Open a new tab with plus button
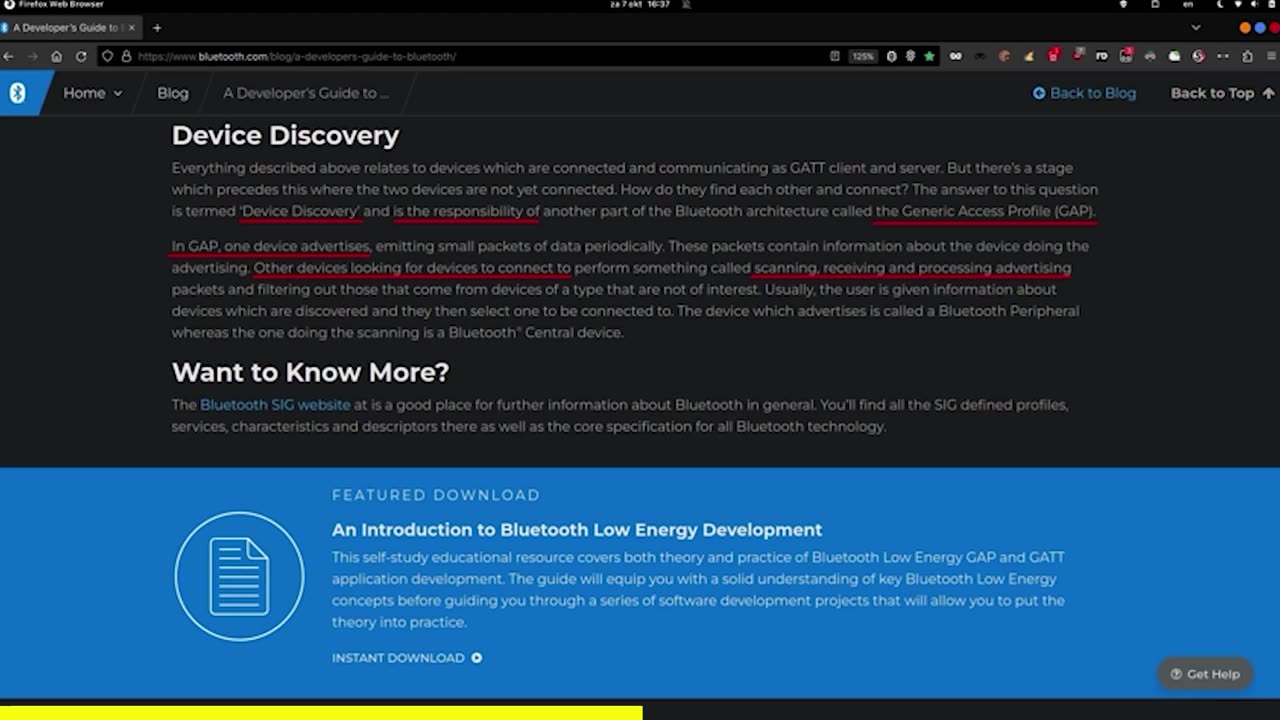This screenshot has height=720, width=1280. pyautogui.click(x=157, y=28)
